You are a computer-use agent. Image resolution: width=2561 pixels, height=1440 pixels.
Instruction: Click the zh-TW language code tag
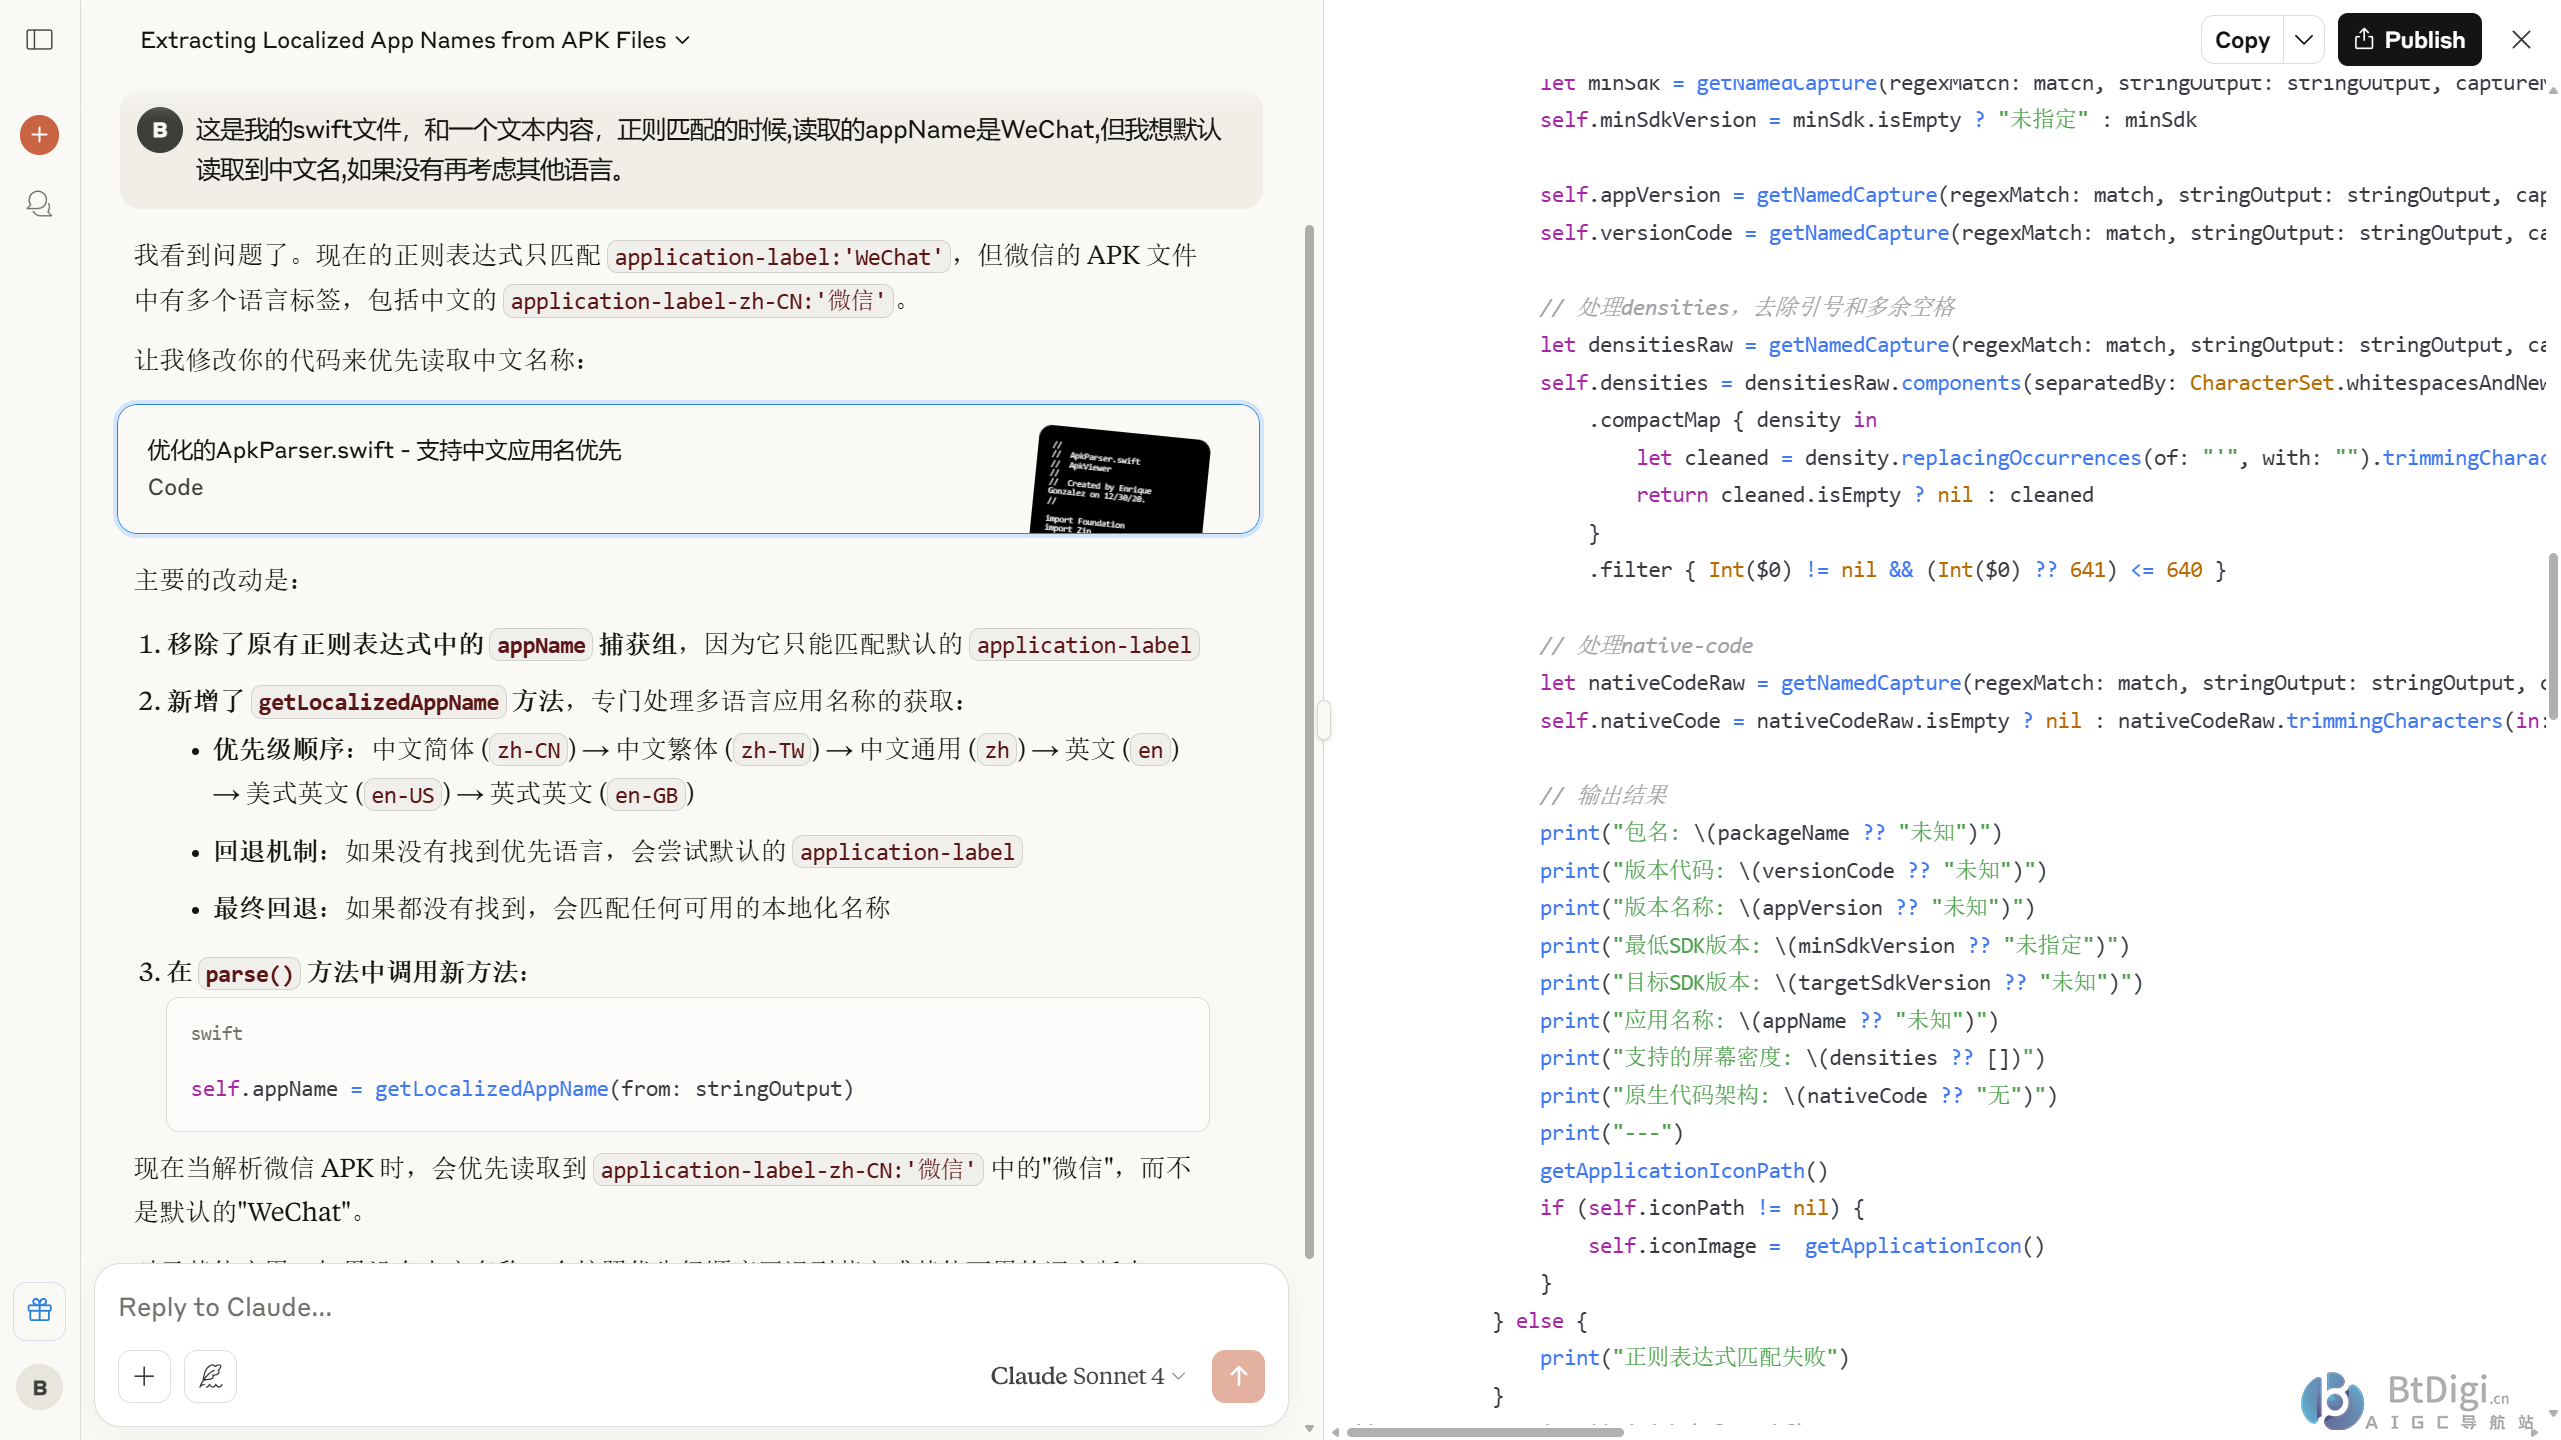(772, 751)
